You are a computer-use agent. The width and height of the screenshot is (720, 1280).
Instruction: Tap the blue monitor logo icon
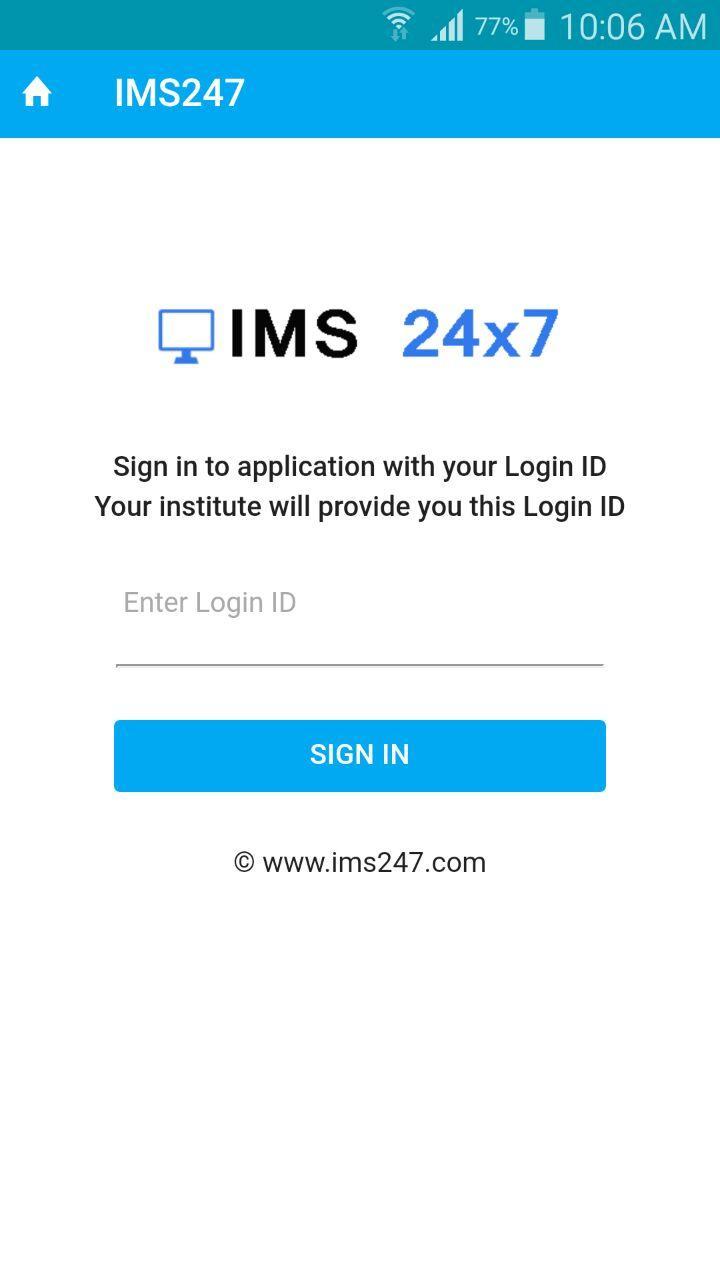click(x=186, y=335)
